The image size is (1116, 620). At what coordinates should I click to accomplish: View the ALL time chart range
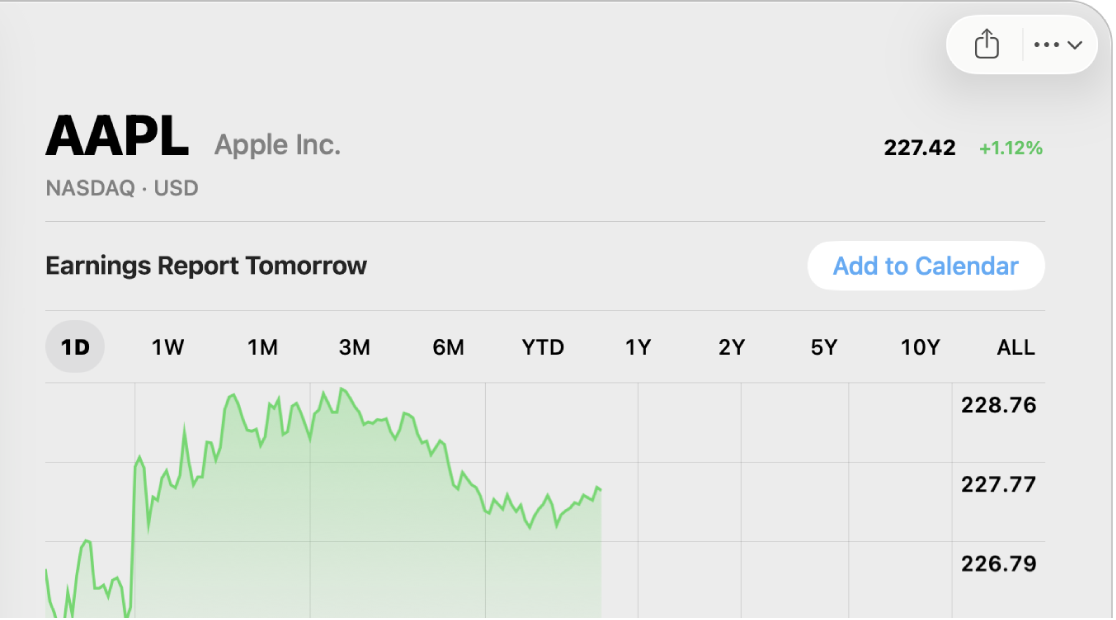1015,347
